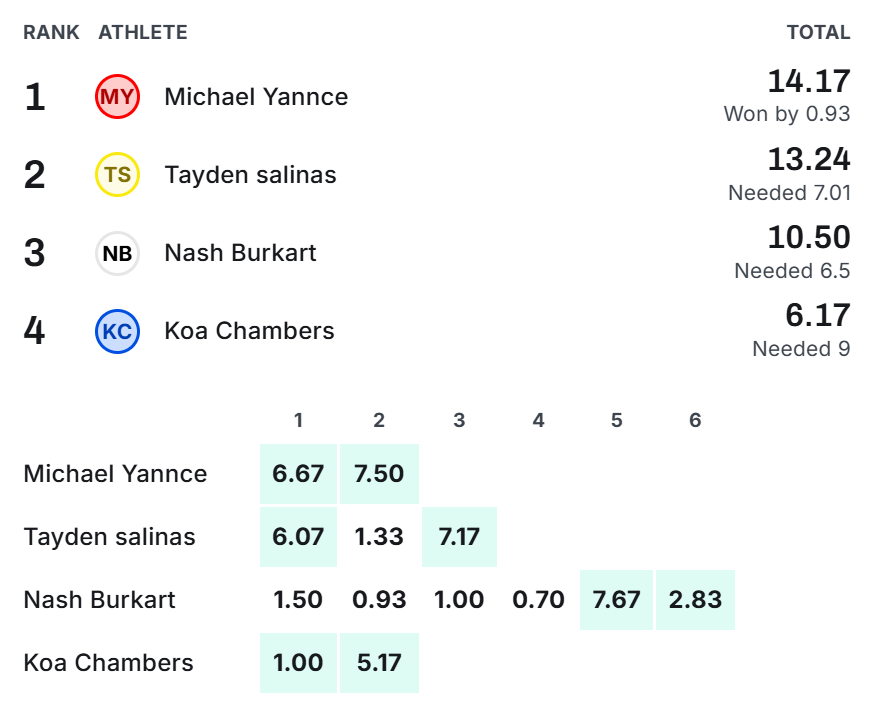The height and width of the screenshot is (721, 874).
Task: Click Tayden salinas' yellow TS avatar
Action: point(117,175)
